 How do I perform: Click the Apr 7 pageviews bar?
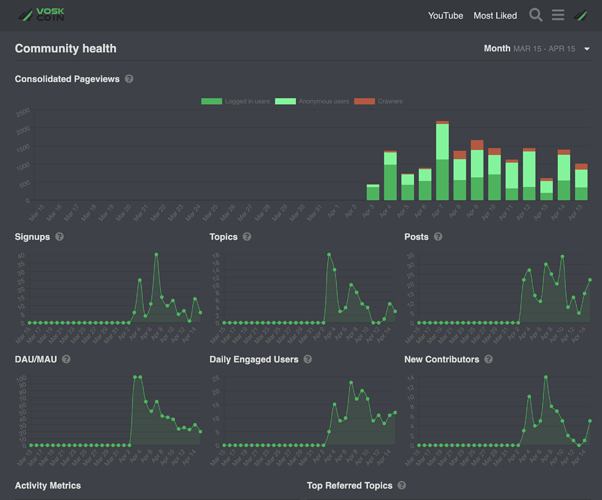point(442,161)
